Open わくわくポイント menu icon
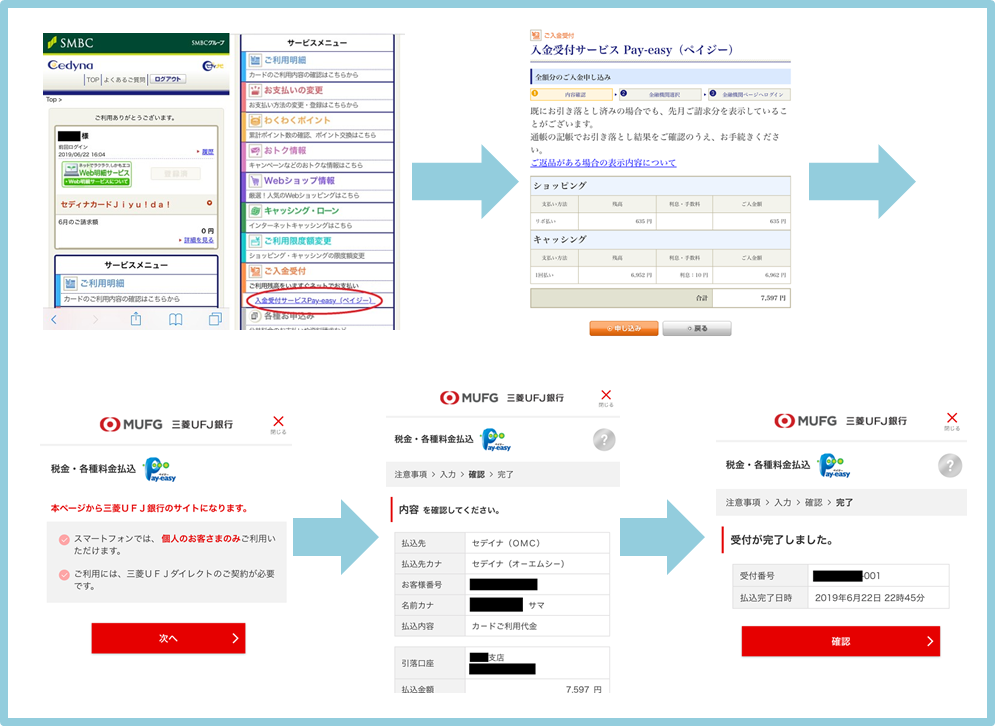This screenshot has height=726, width=995. pyautogui.click(x=254, y=121)
